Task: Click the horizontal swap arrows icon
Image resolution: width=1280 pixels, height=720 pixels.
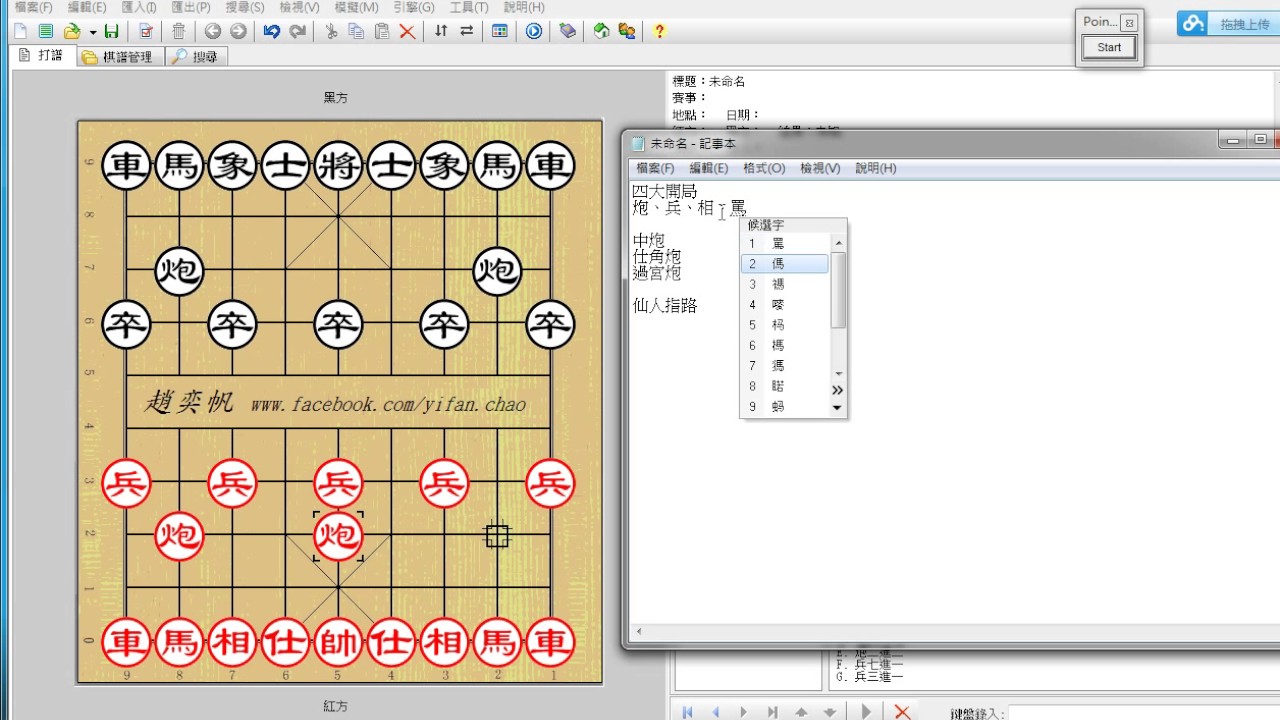Action: (467, 31)
